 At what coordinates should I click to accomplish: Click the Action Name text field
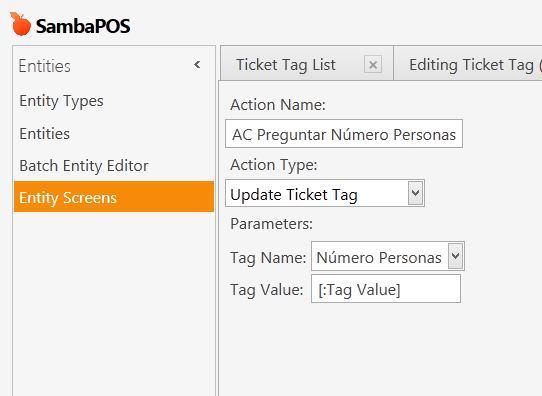tap(344, 134)
